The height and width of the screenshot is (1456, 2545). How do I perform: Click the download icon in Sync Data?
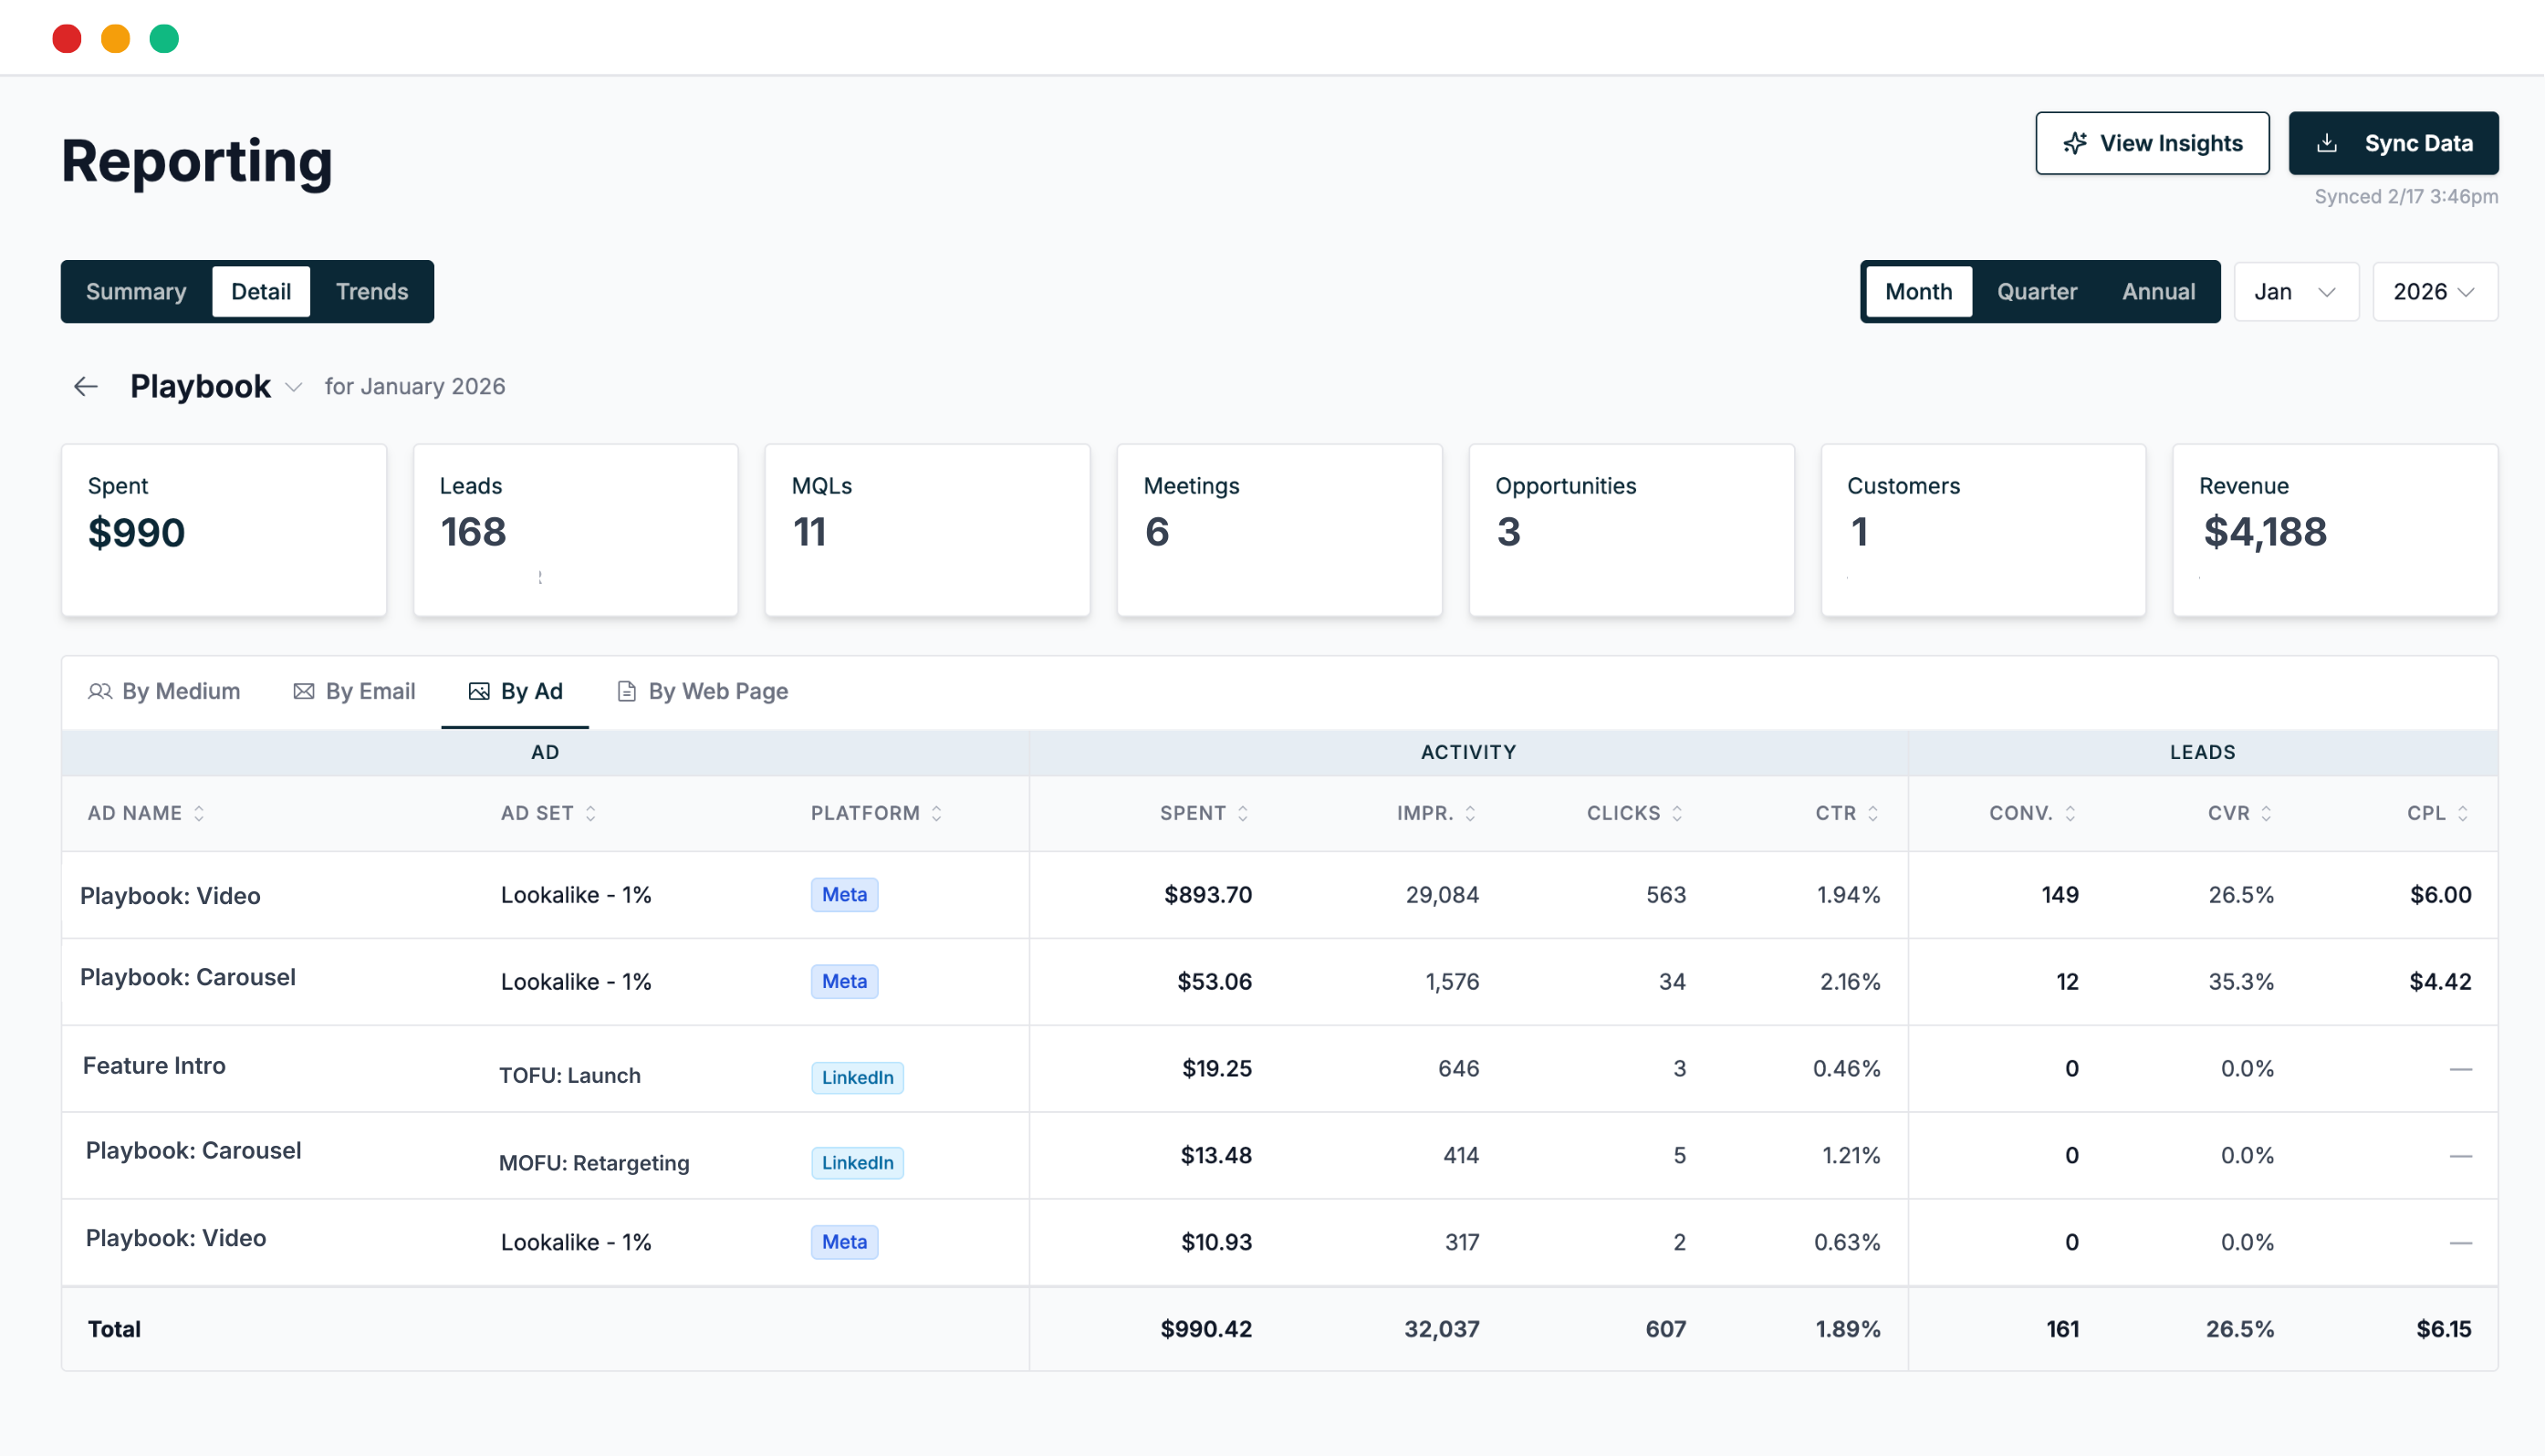(2327, 143)
